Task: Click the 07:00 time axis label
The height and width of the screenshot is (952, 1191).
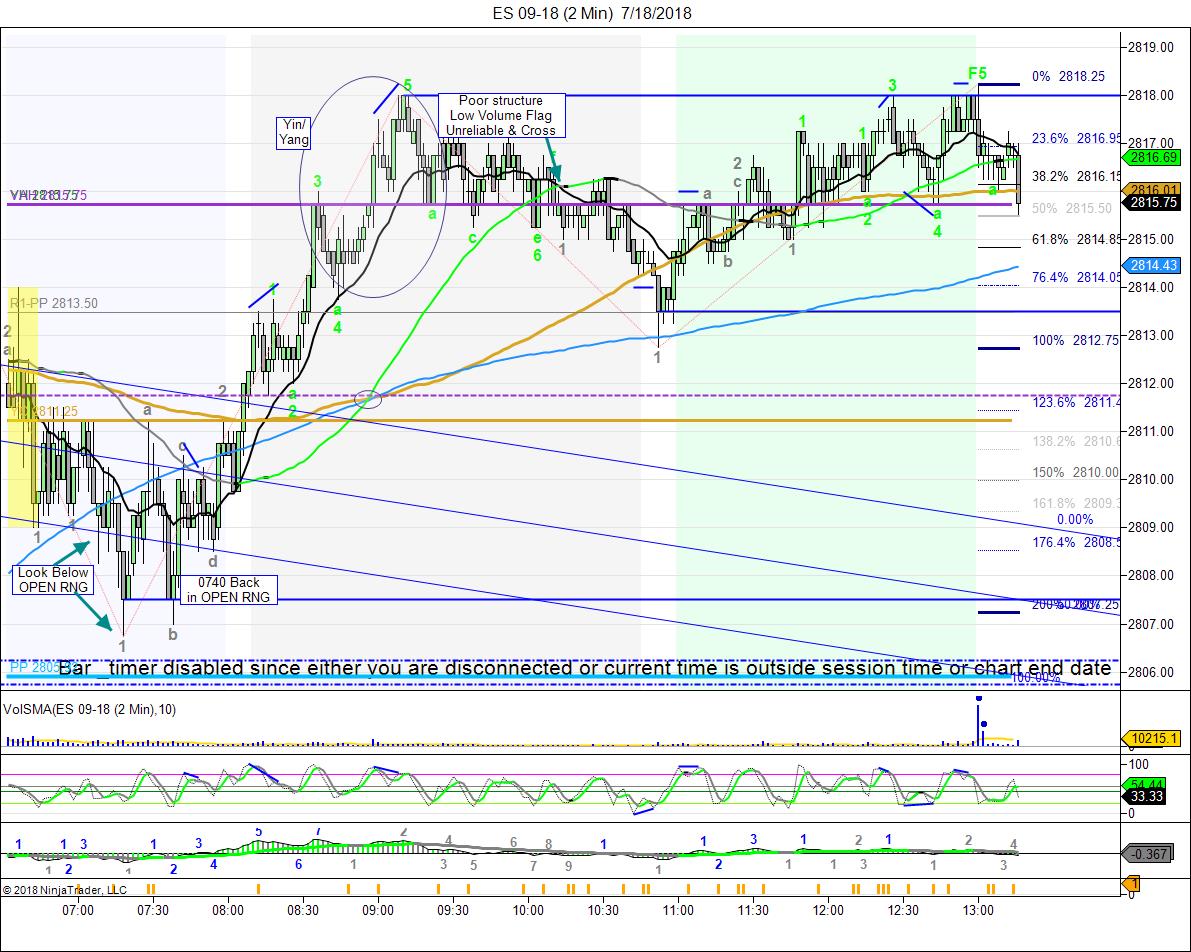Action: coord(77,910)
